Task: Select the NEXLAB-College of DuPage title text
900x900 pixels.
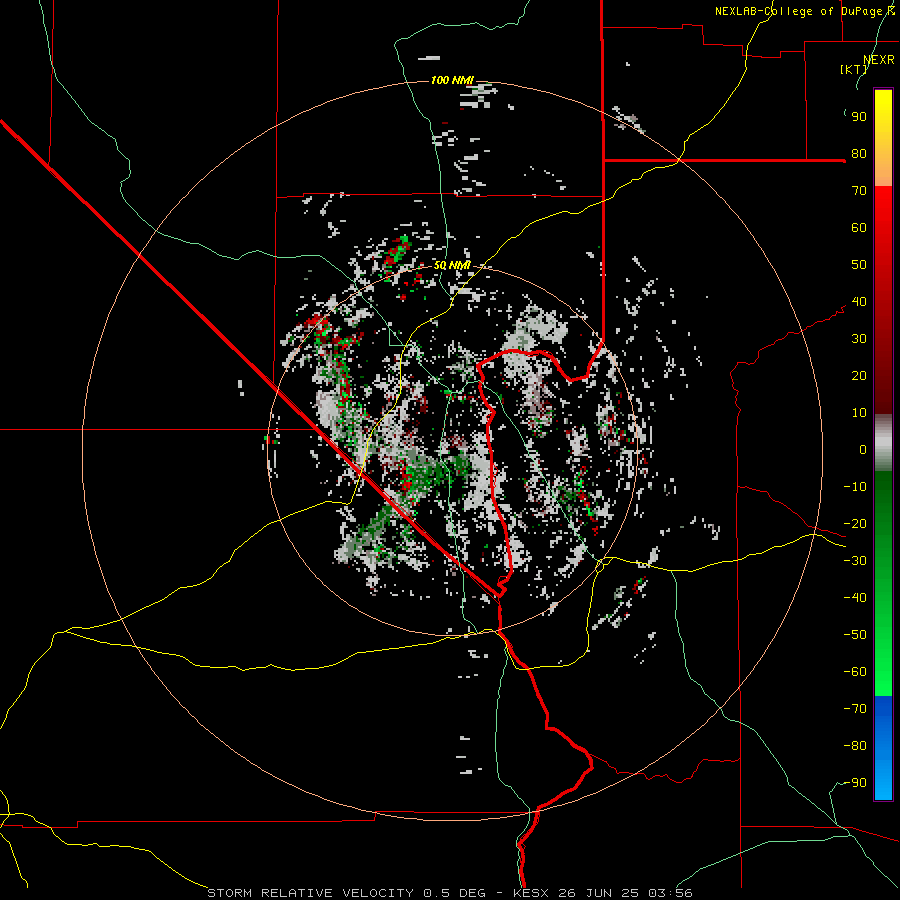Action: (798, 11)
